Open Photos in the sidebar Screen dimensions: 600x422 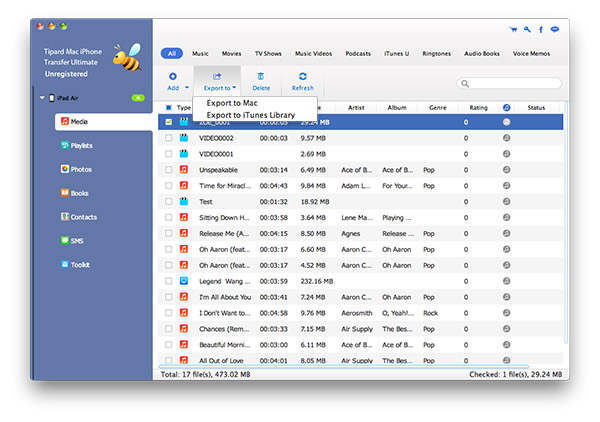tap(76, 169)
